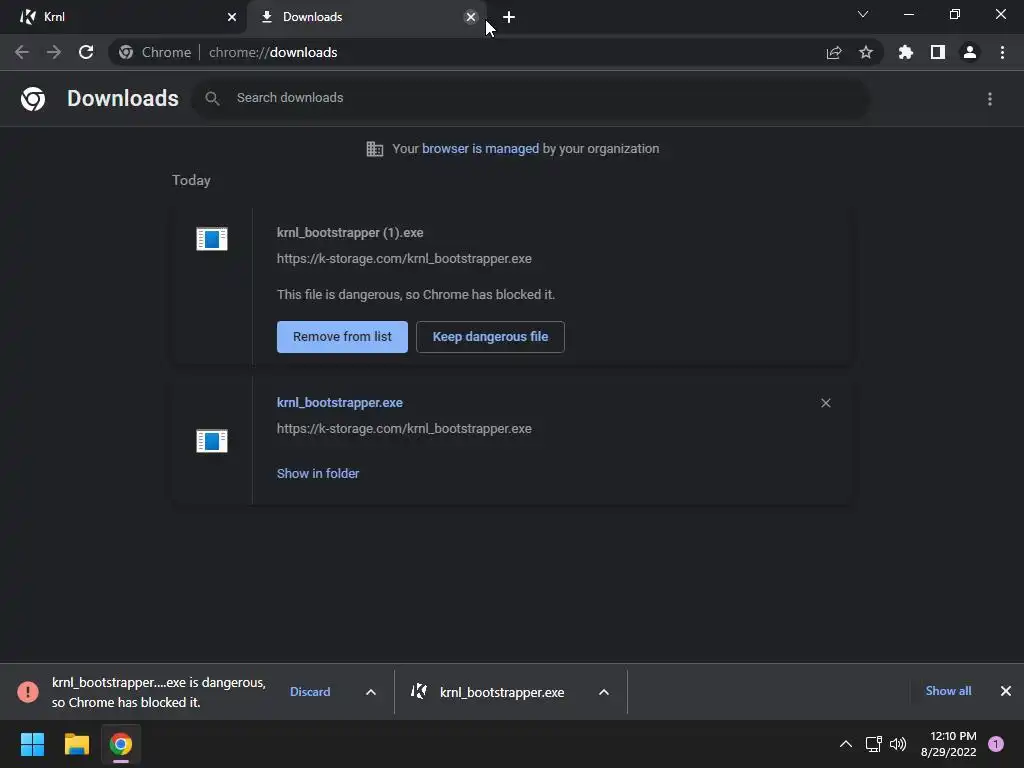1024x768 pixels.
Task: Open the profile avatar menu
Action: (970, 52)
